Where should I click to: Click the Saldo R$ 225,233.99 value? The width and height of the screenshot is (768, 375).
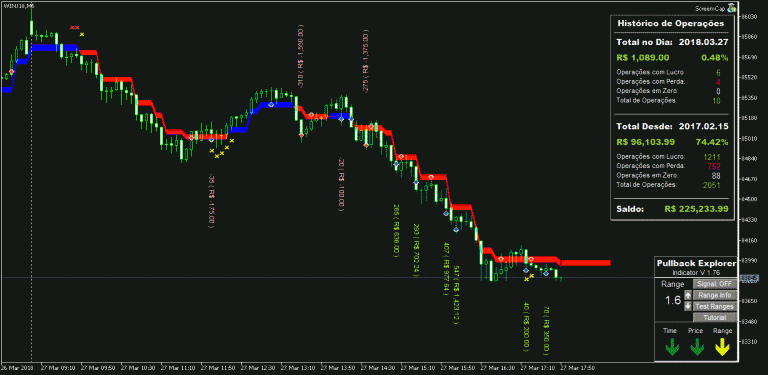point(696,209)
